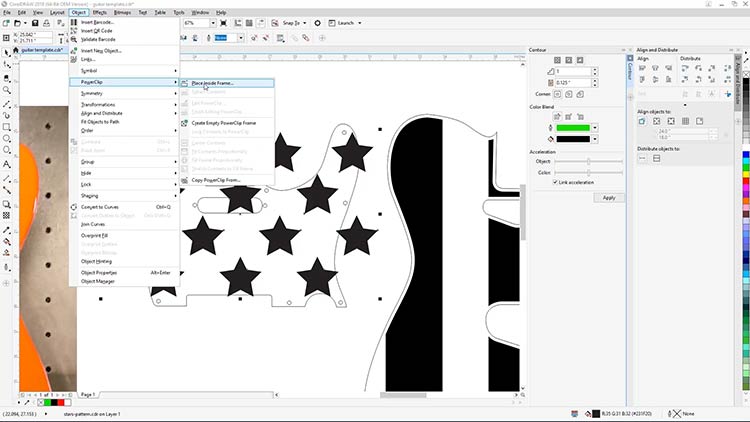Select bevel corner contour icon
The image size is (750, 422).
(580, 94)
